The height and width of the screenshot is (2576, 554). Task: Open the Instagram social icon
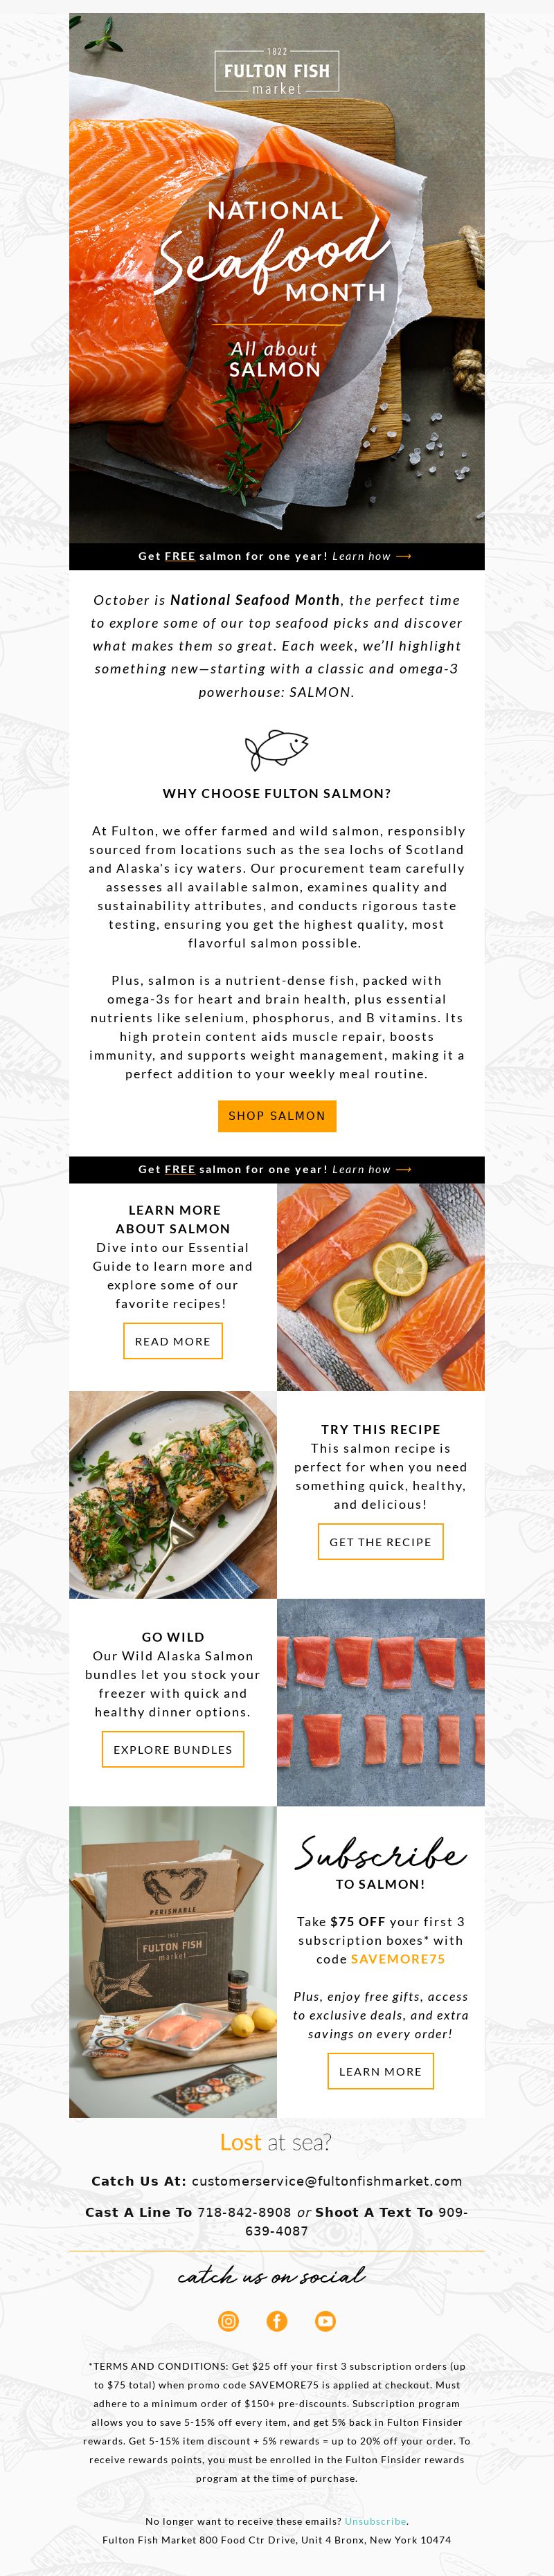pyautogui.click(x=229, y=2321)
